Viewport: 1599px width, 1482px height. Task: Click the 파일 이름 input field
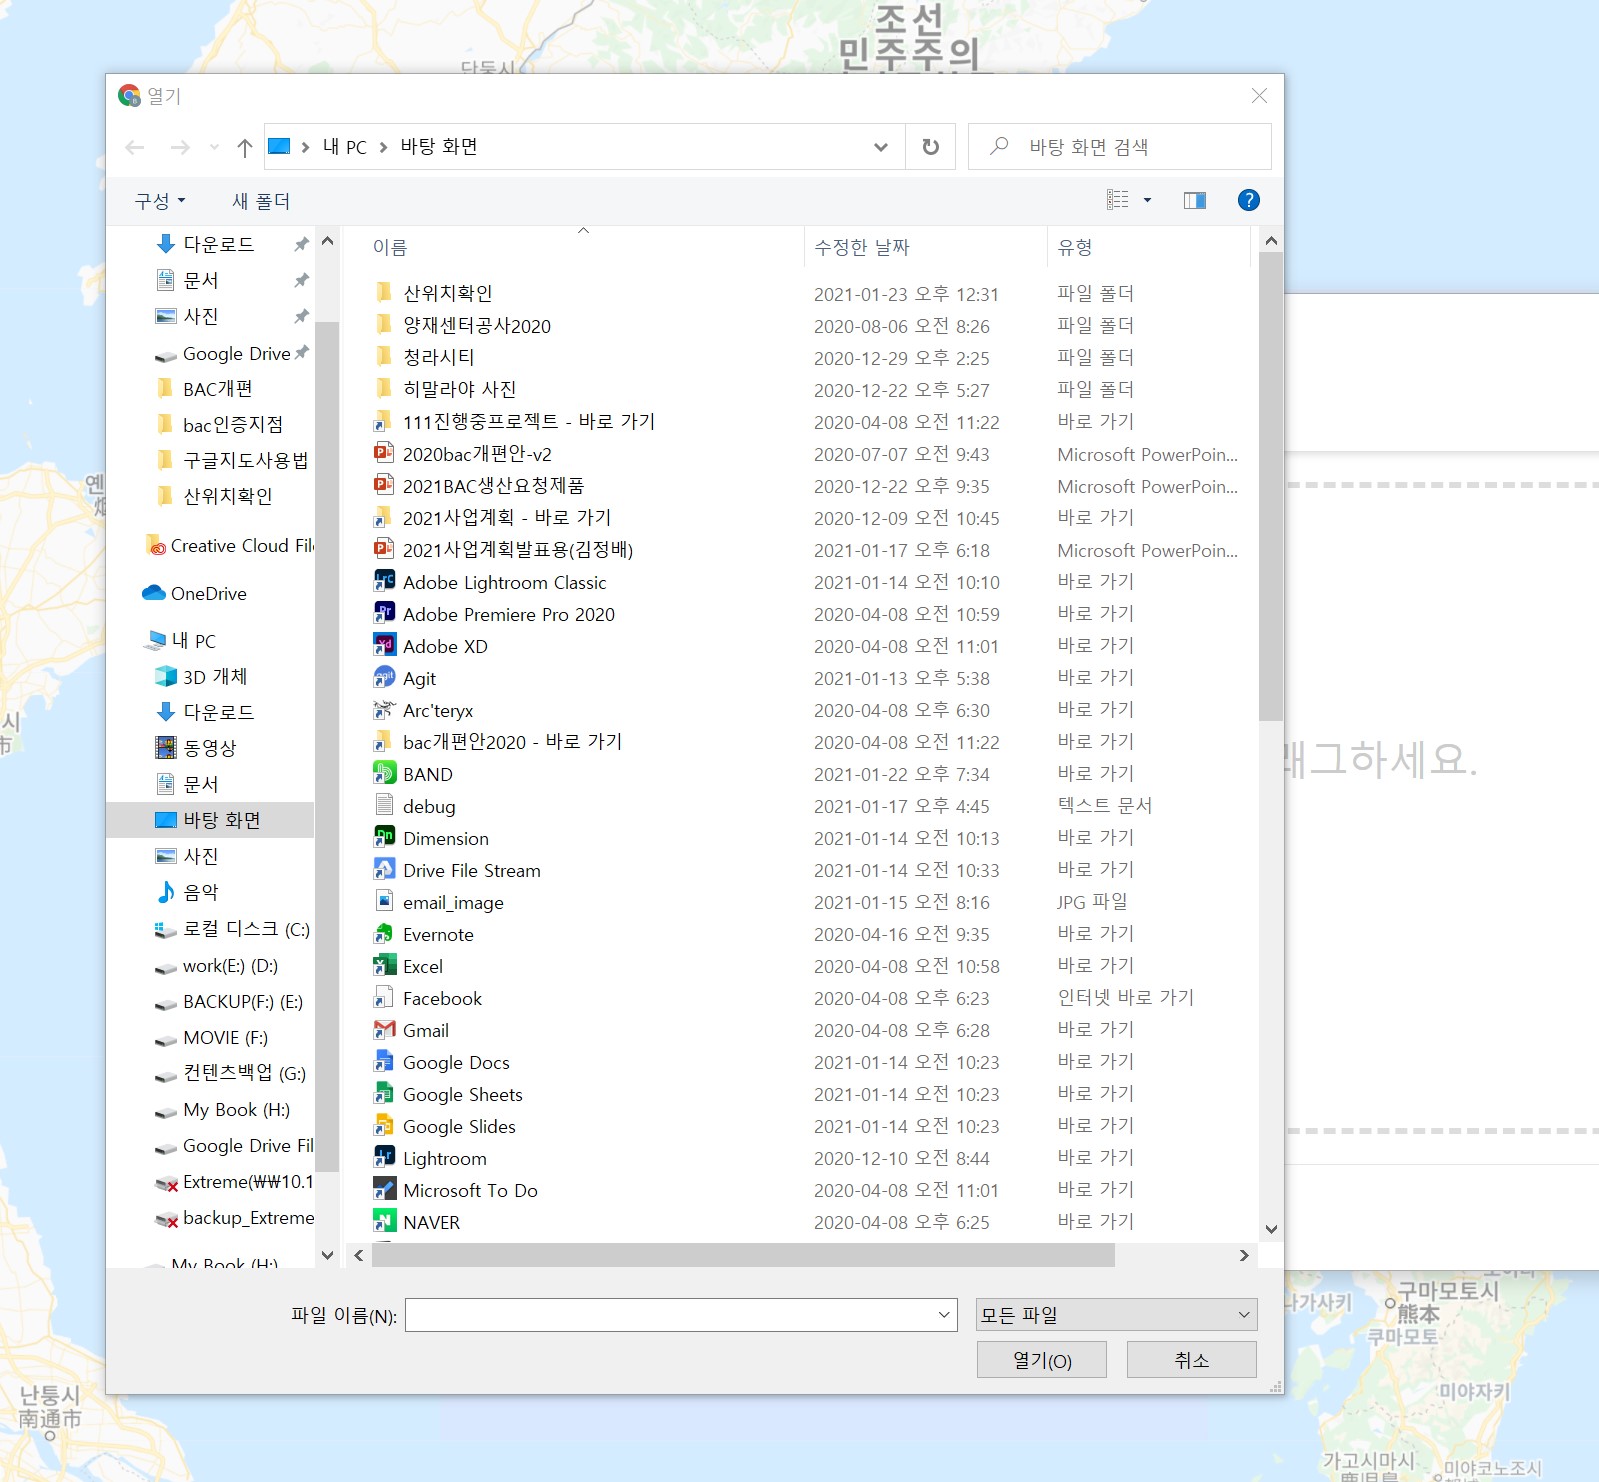tap(670, 1315)
